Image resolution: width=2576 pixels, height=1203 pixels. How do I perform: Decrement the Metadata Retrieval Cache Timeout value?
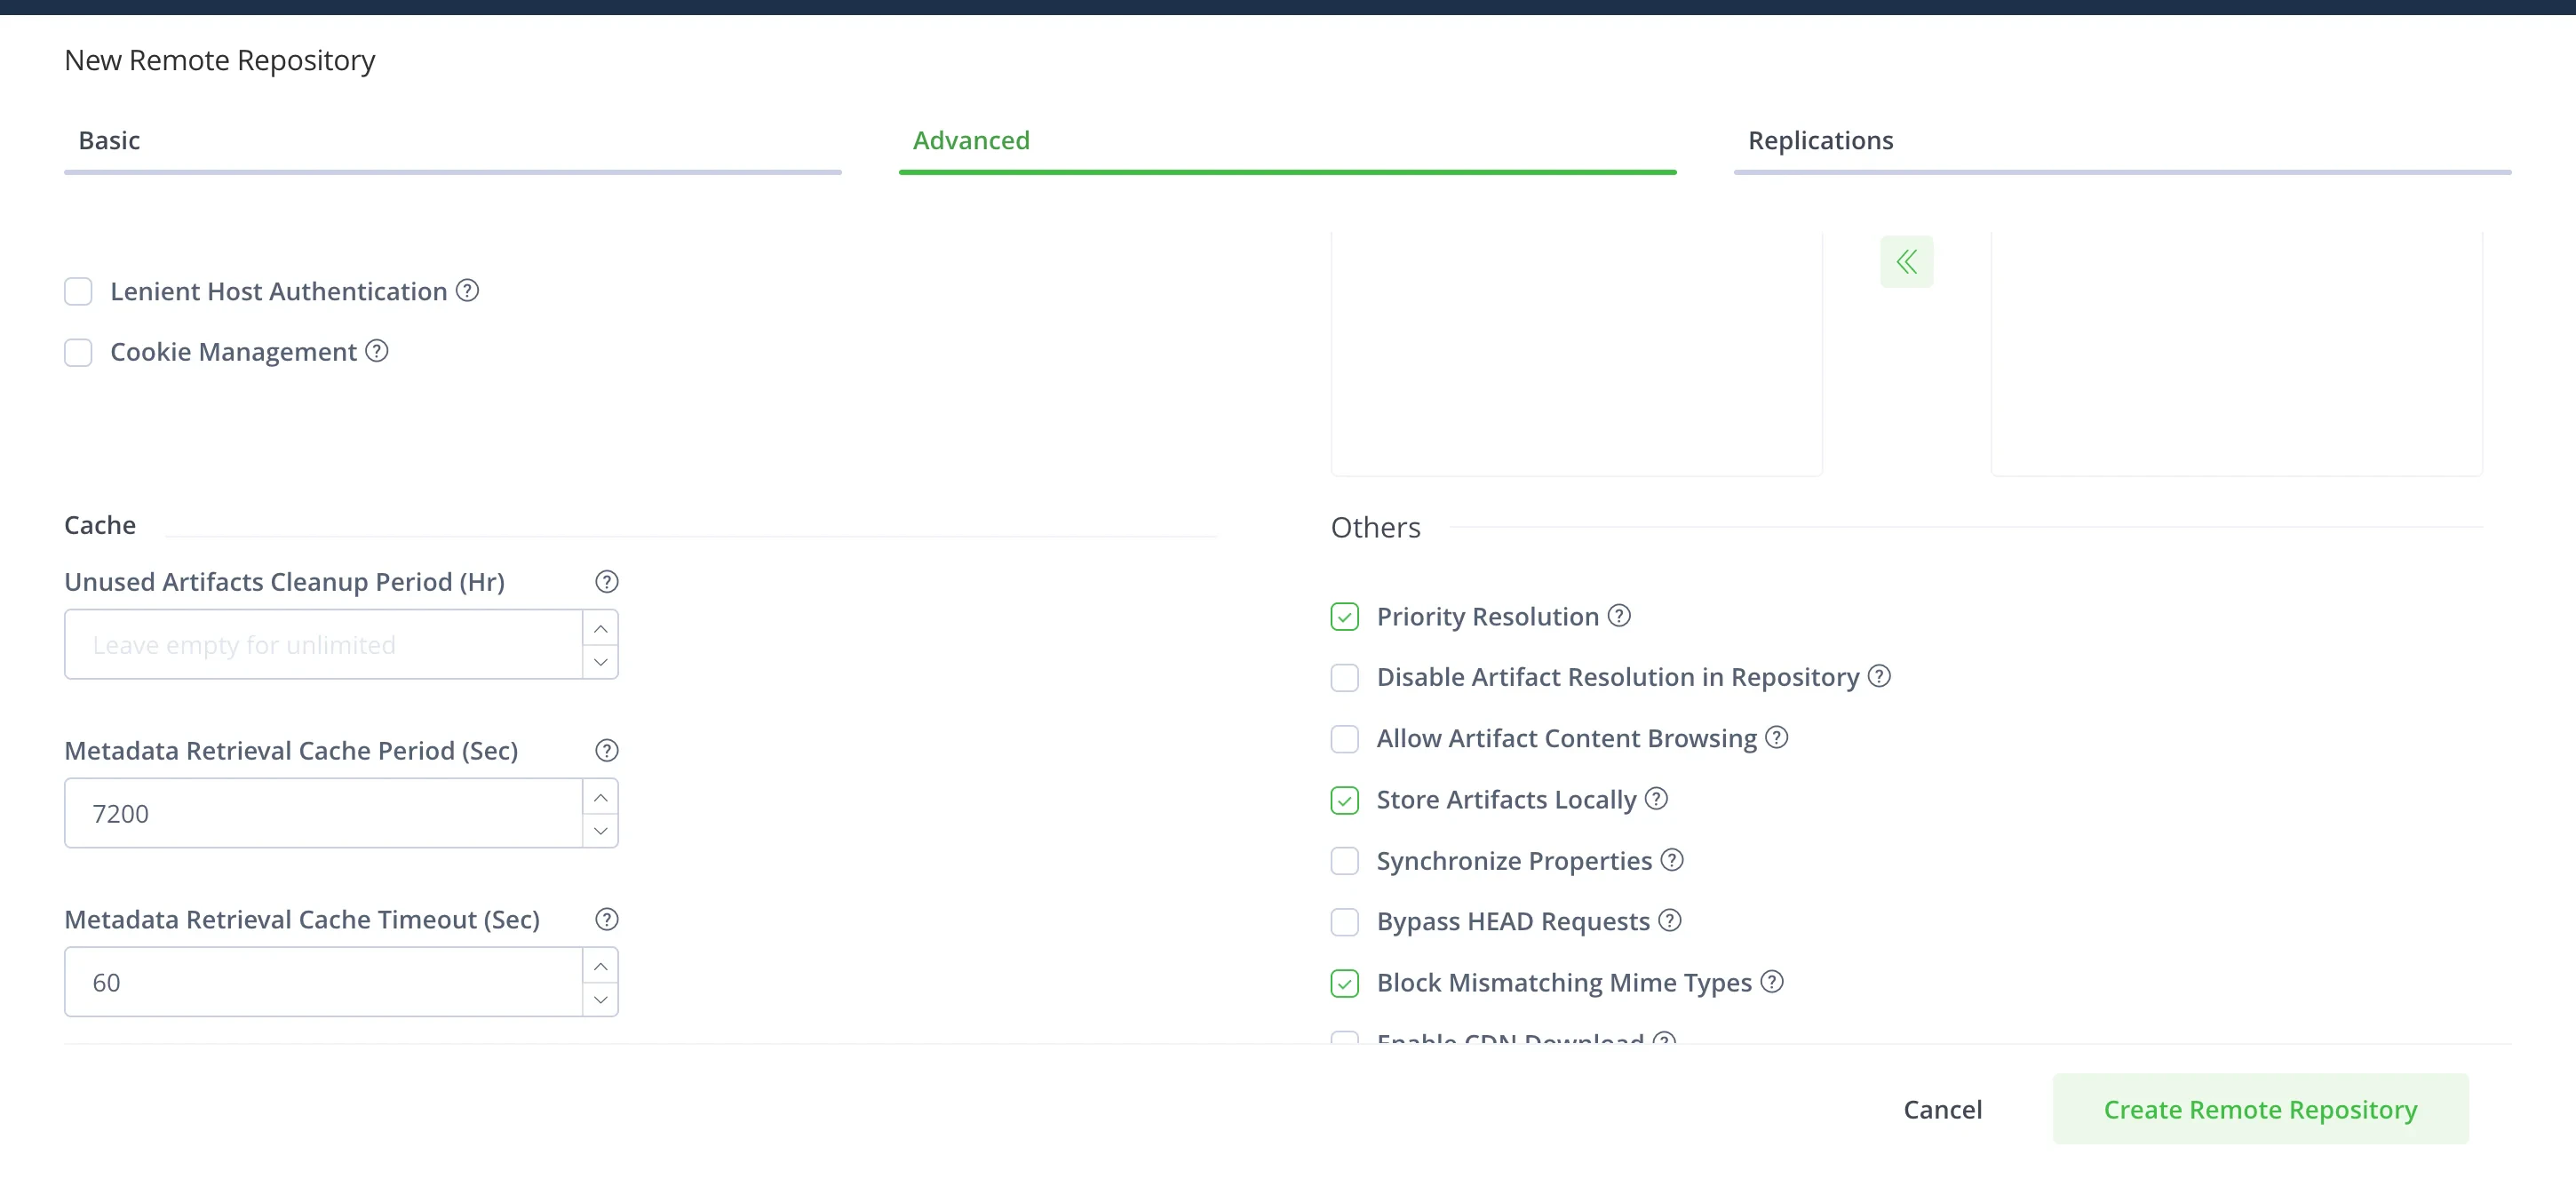(x=600, y=999)
